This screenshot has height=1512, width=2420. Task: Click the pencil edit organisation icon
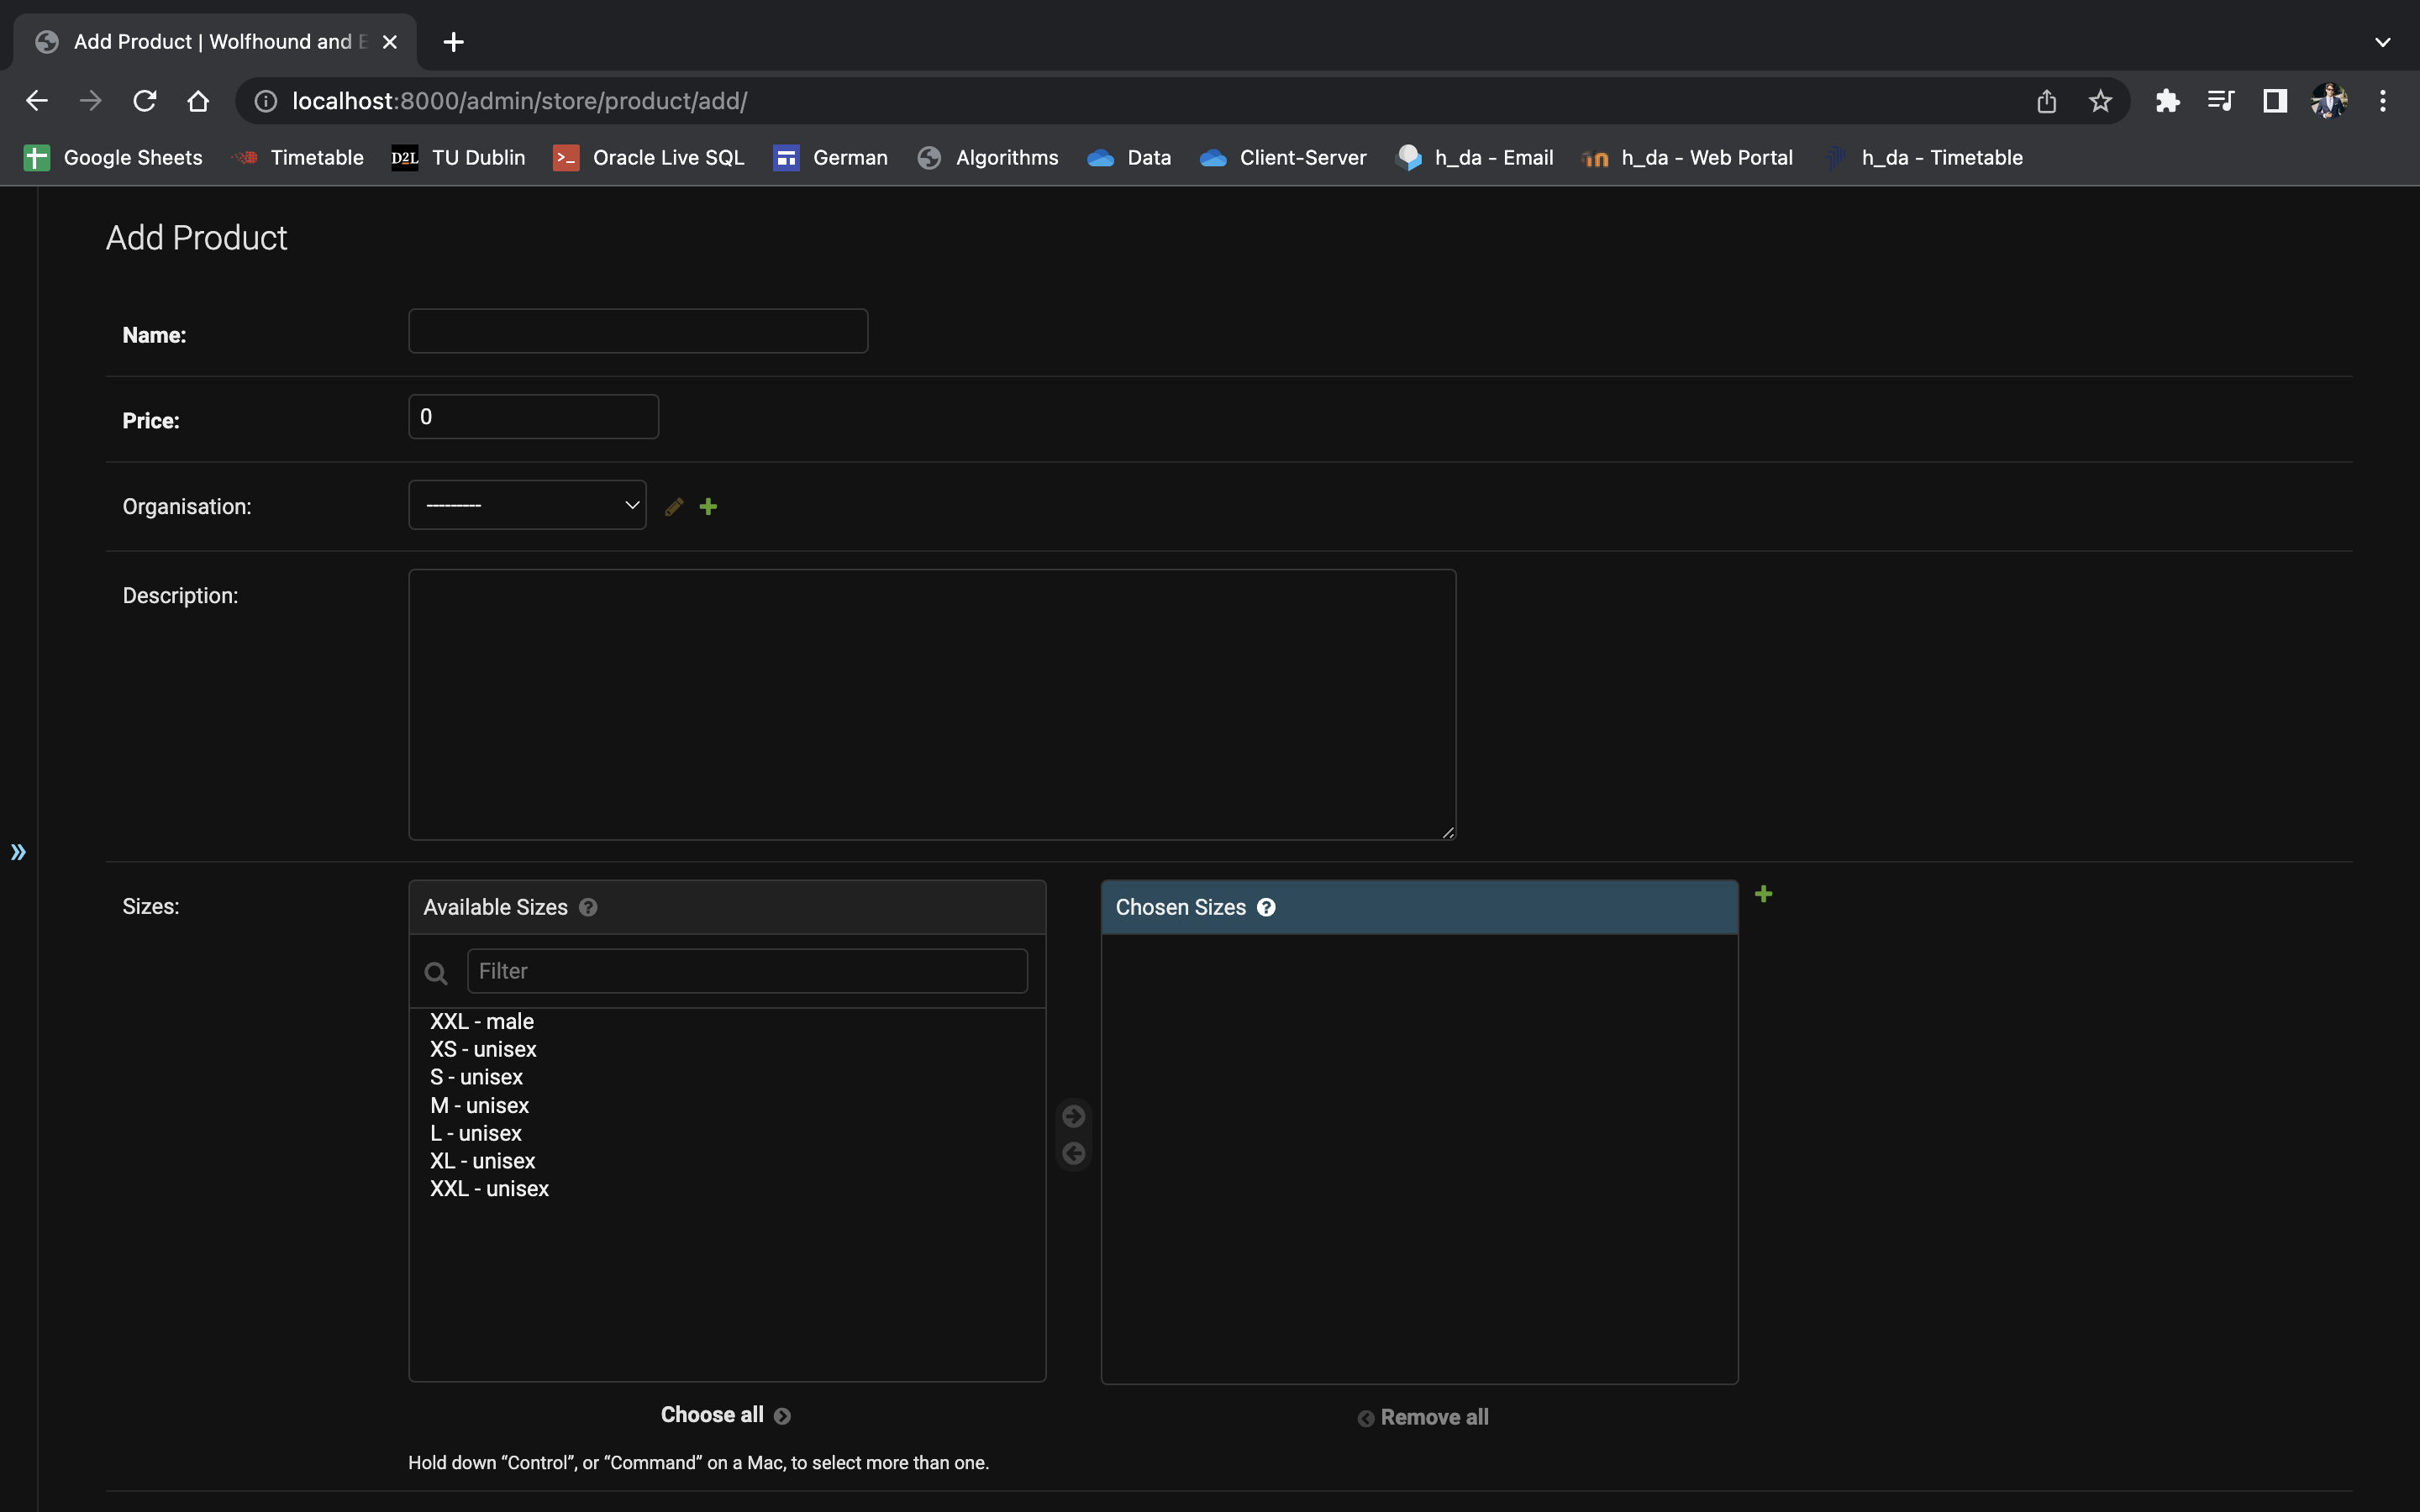tap(674, 507)
